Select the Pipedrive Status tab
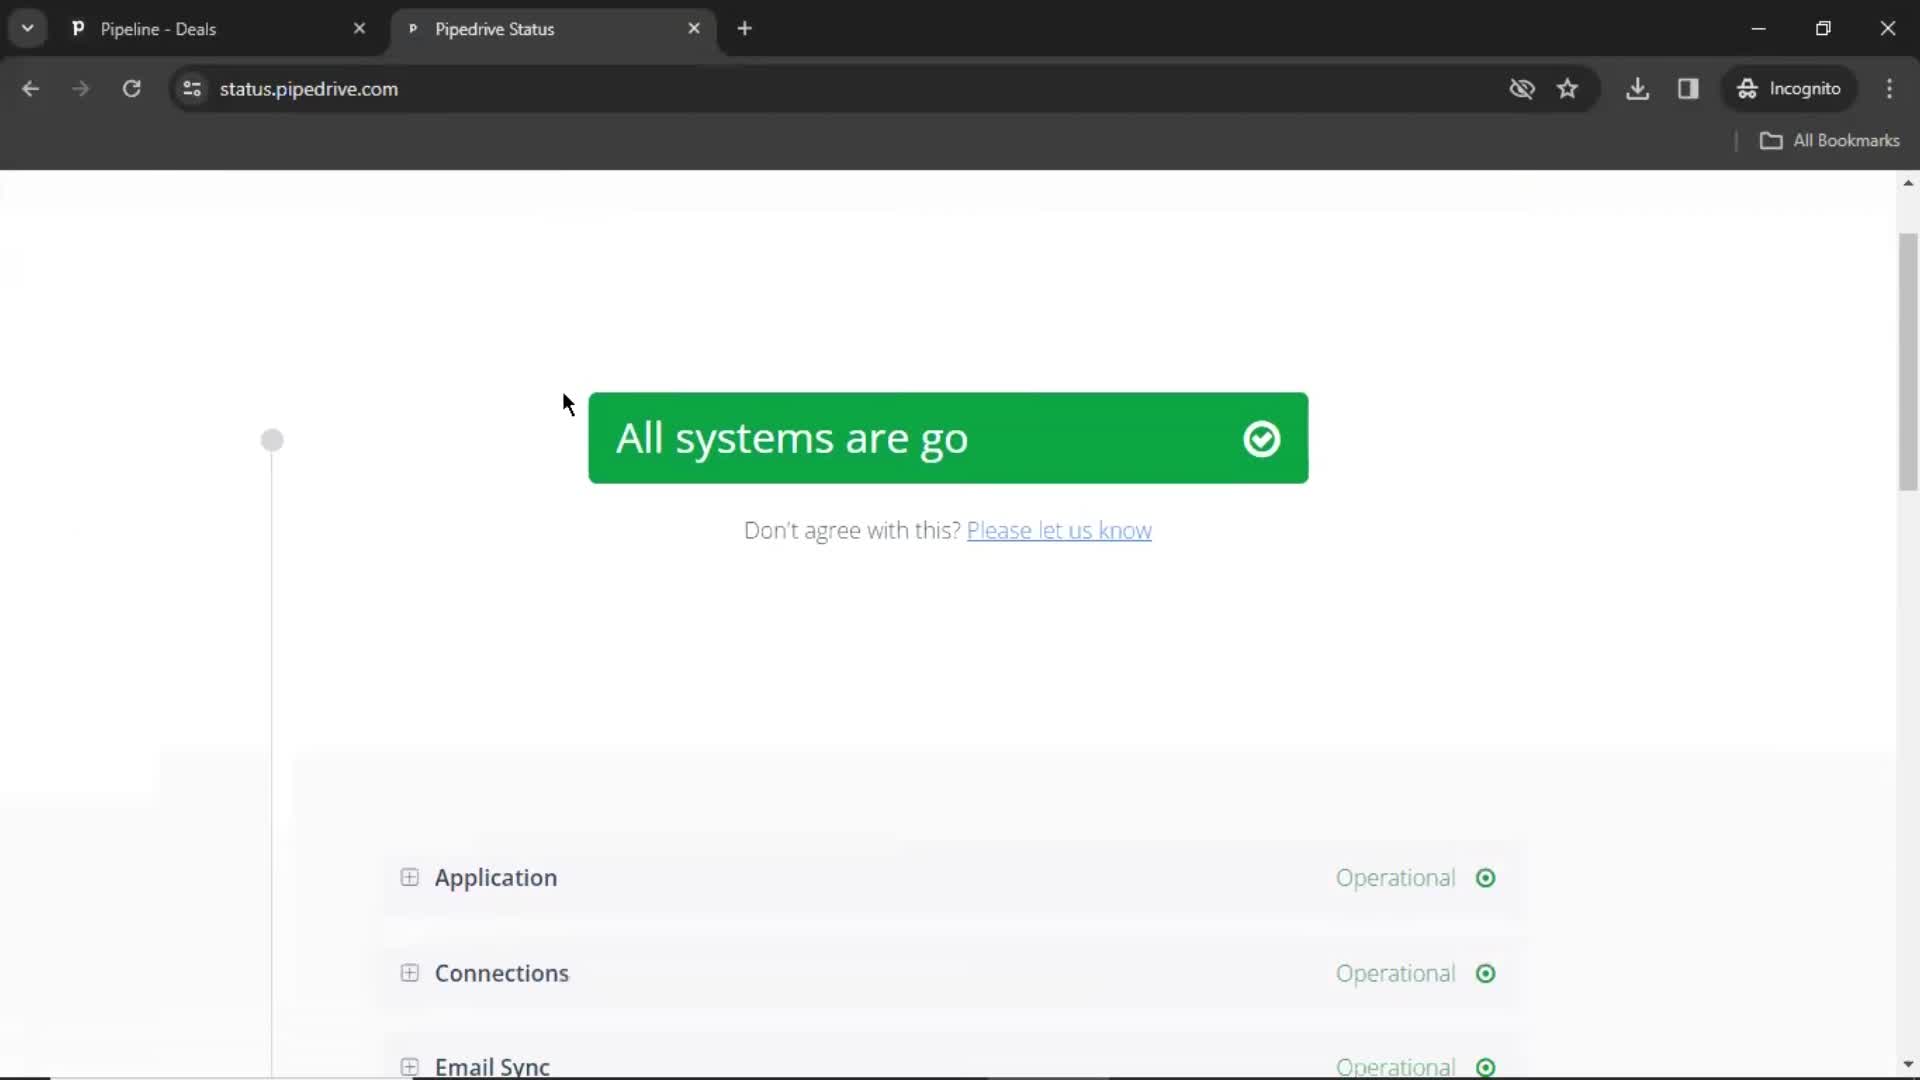This screenshot has height=1080, width=1920. click(555, 29)
